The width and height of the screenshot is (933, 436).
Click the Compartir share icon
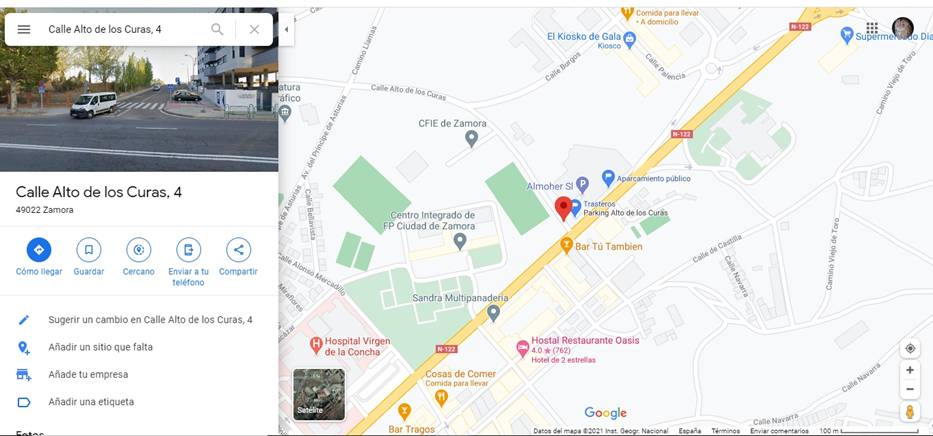point(239,250)
